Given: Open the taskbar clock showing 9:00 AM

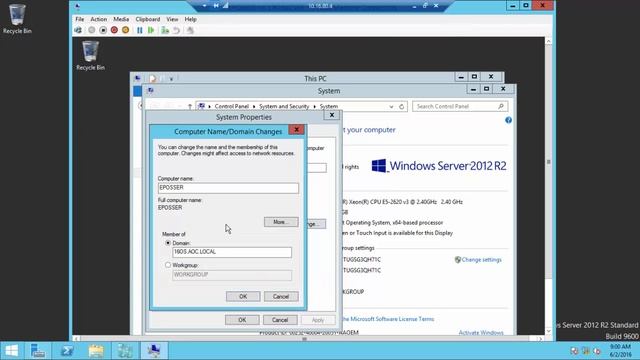Looking at the screenshot, I should (x=620, y=351).
